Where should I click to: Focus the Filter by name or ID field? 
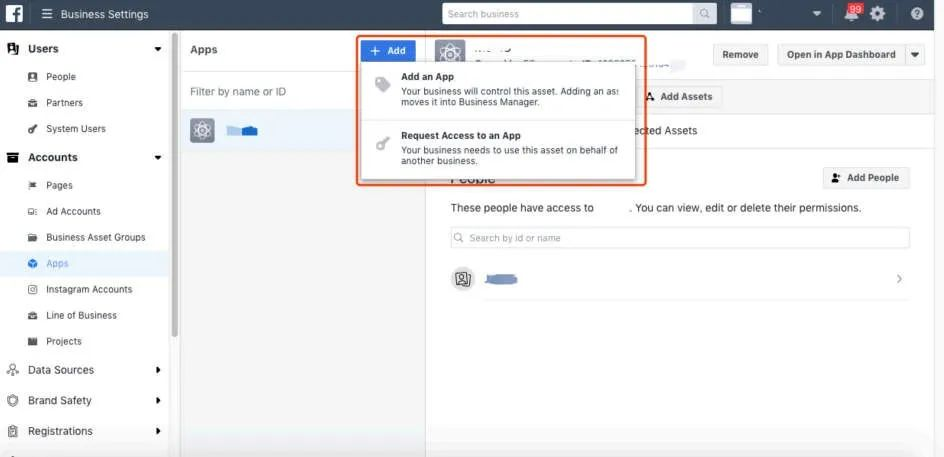(268, 92)
